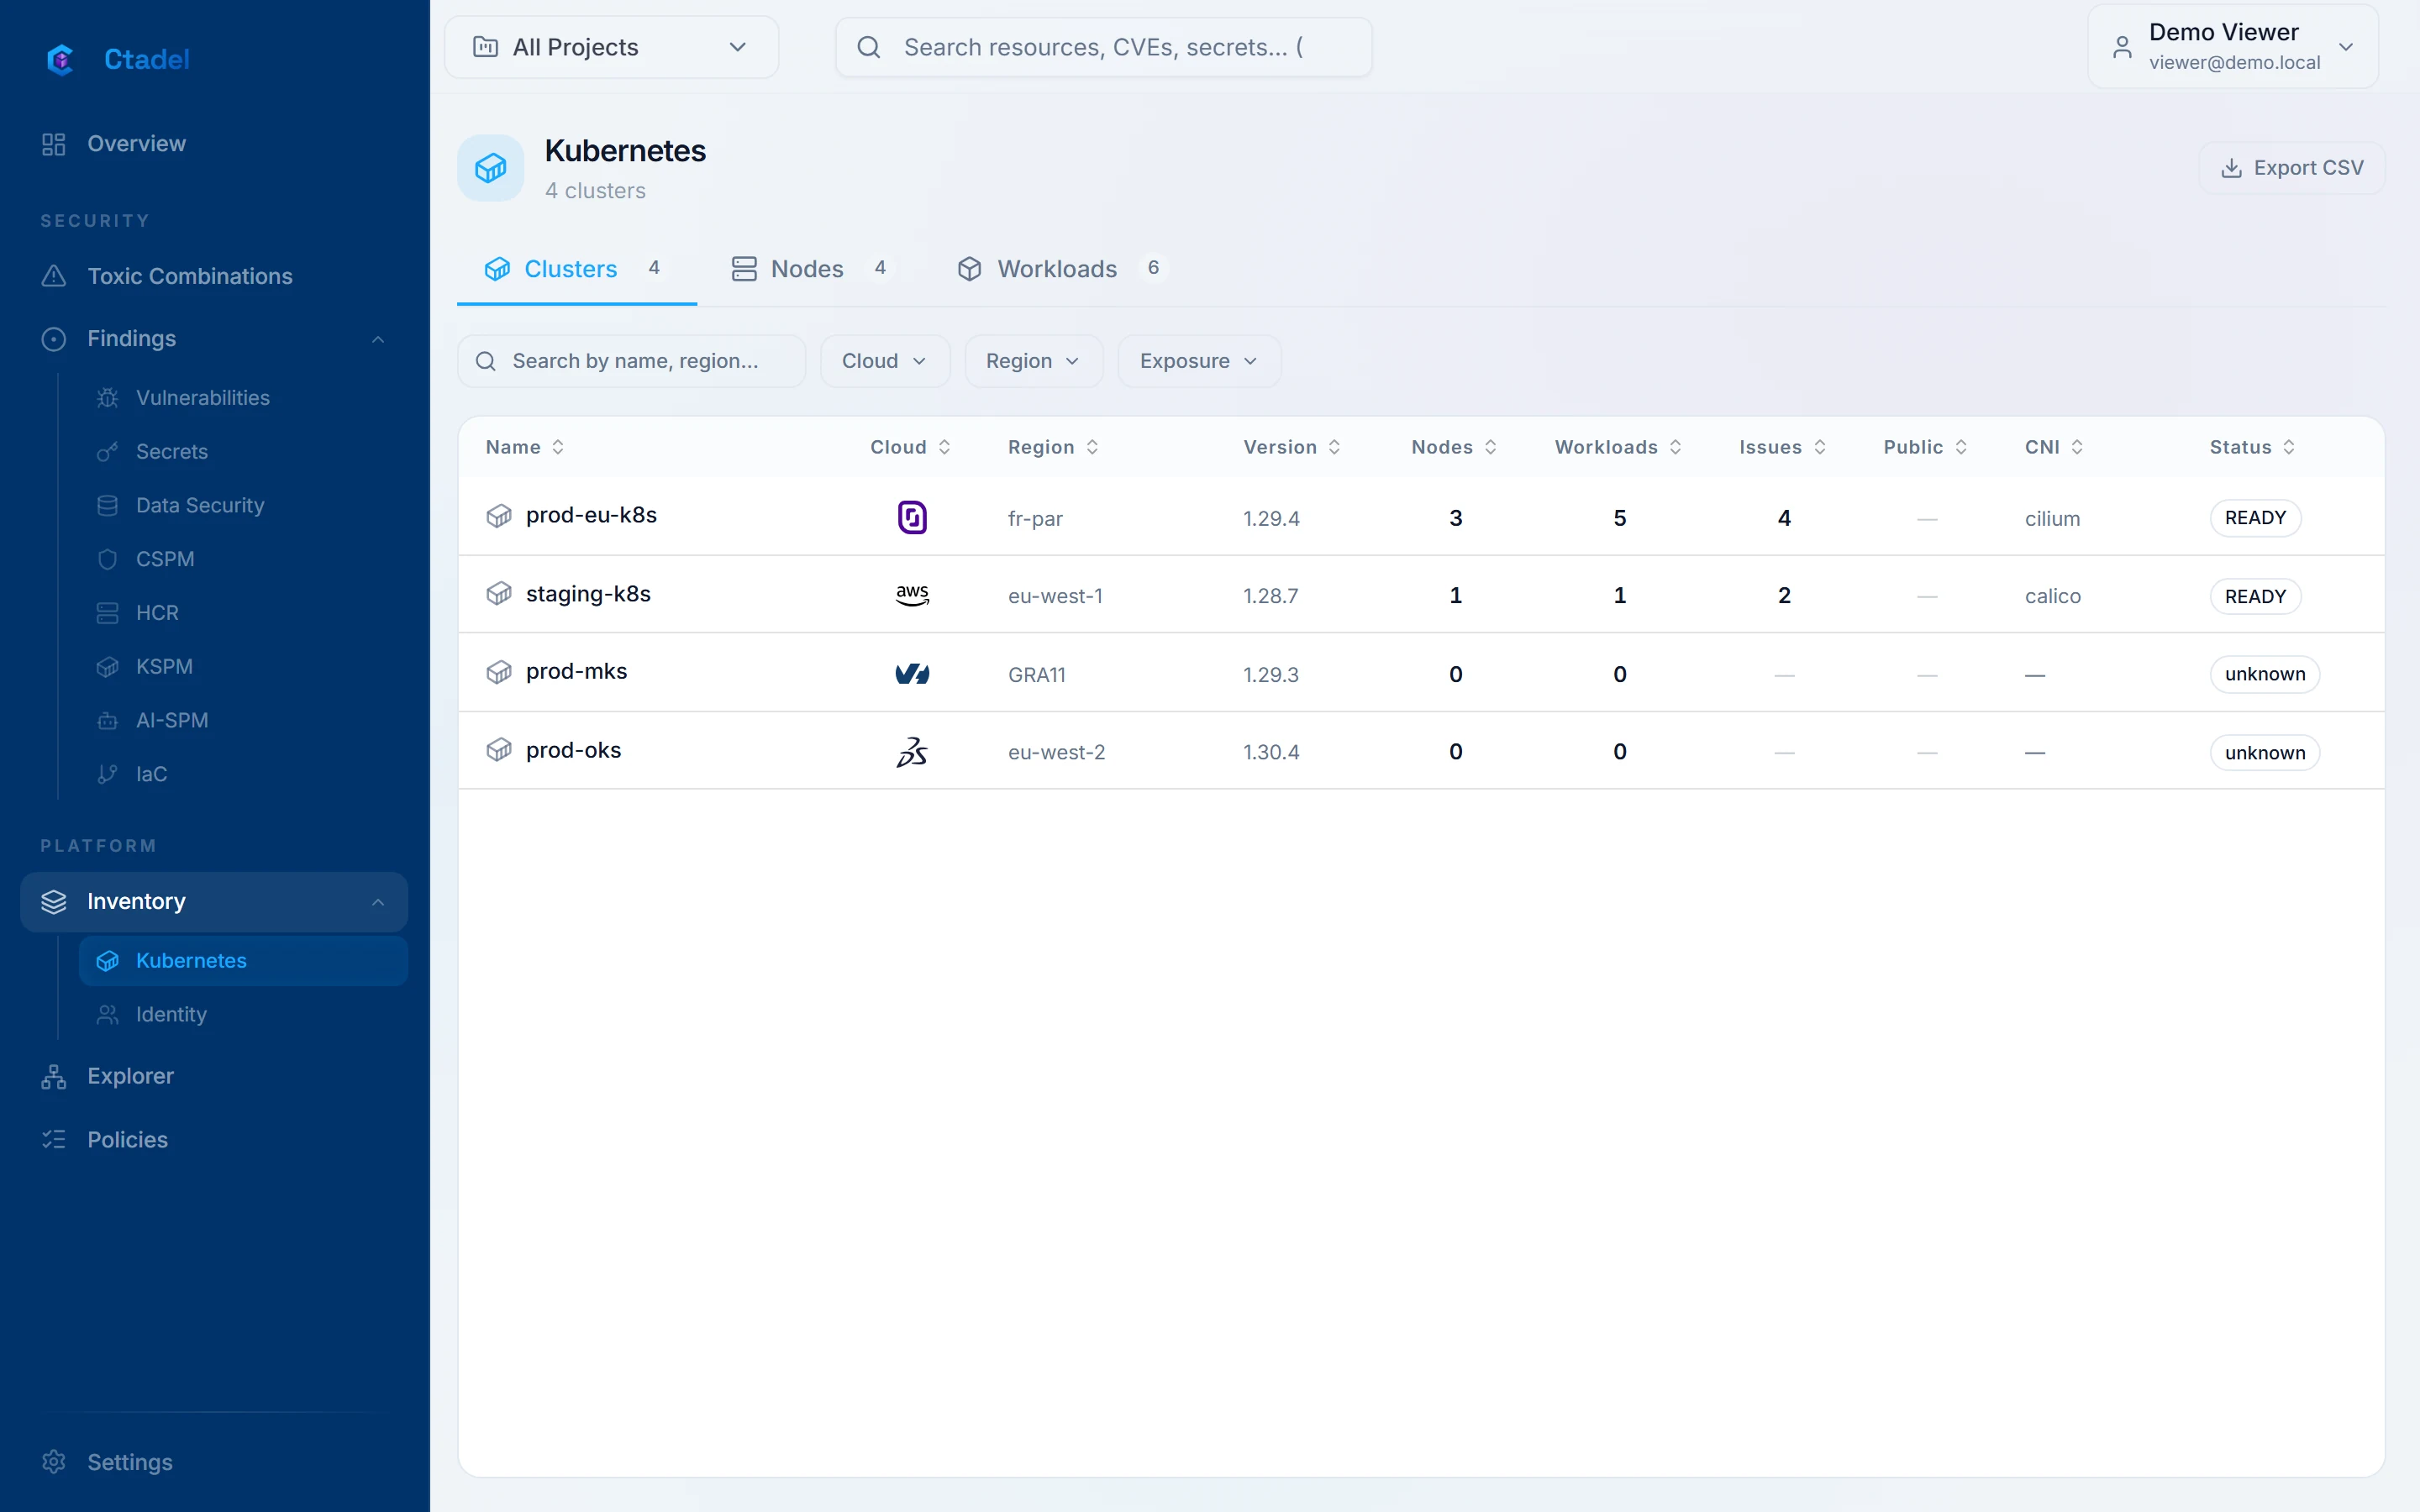Sort by the Issues column header

tap(1783, 447)
